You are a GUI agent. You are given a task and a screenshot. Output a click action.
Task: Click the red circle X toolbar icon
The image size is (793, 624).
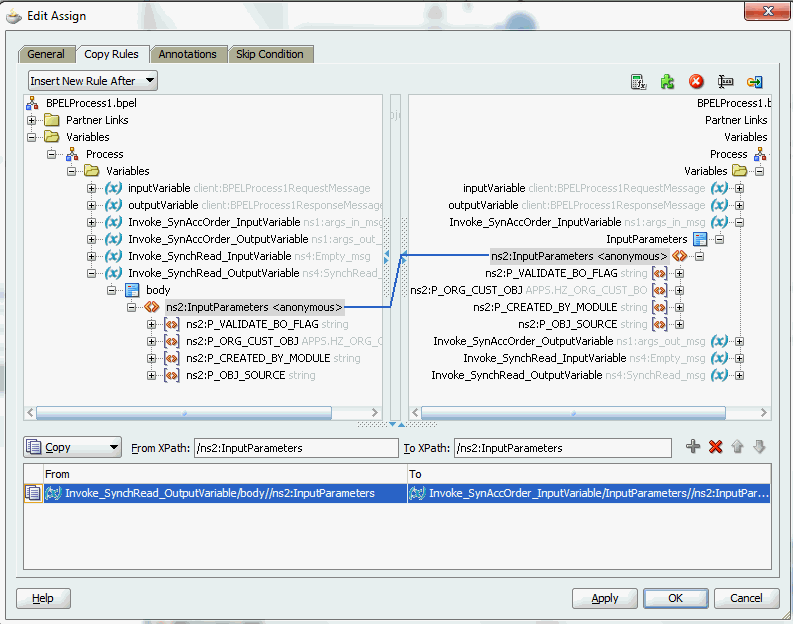pos(696,82)
